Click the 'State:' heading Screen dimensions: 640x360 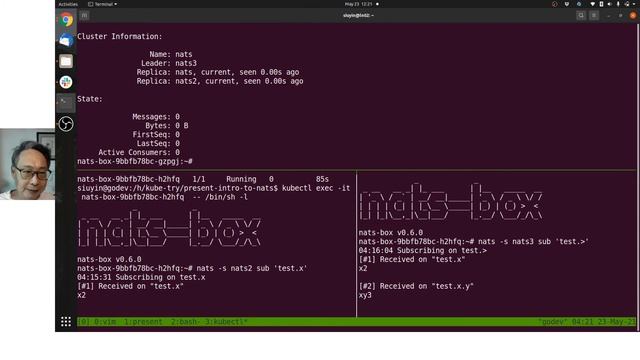click(x=90, y=99)
